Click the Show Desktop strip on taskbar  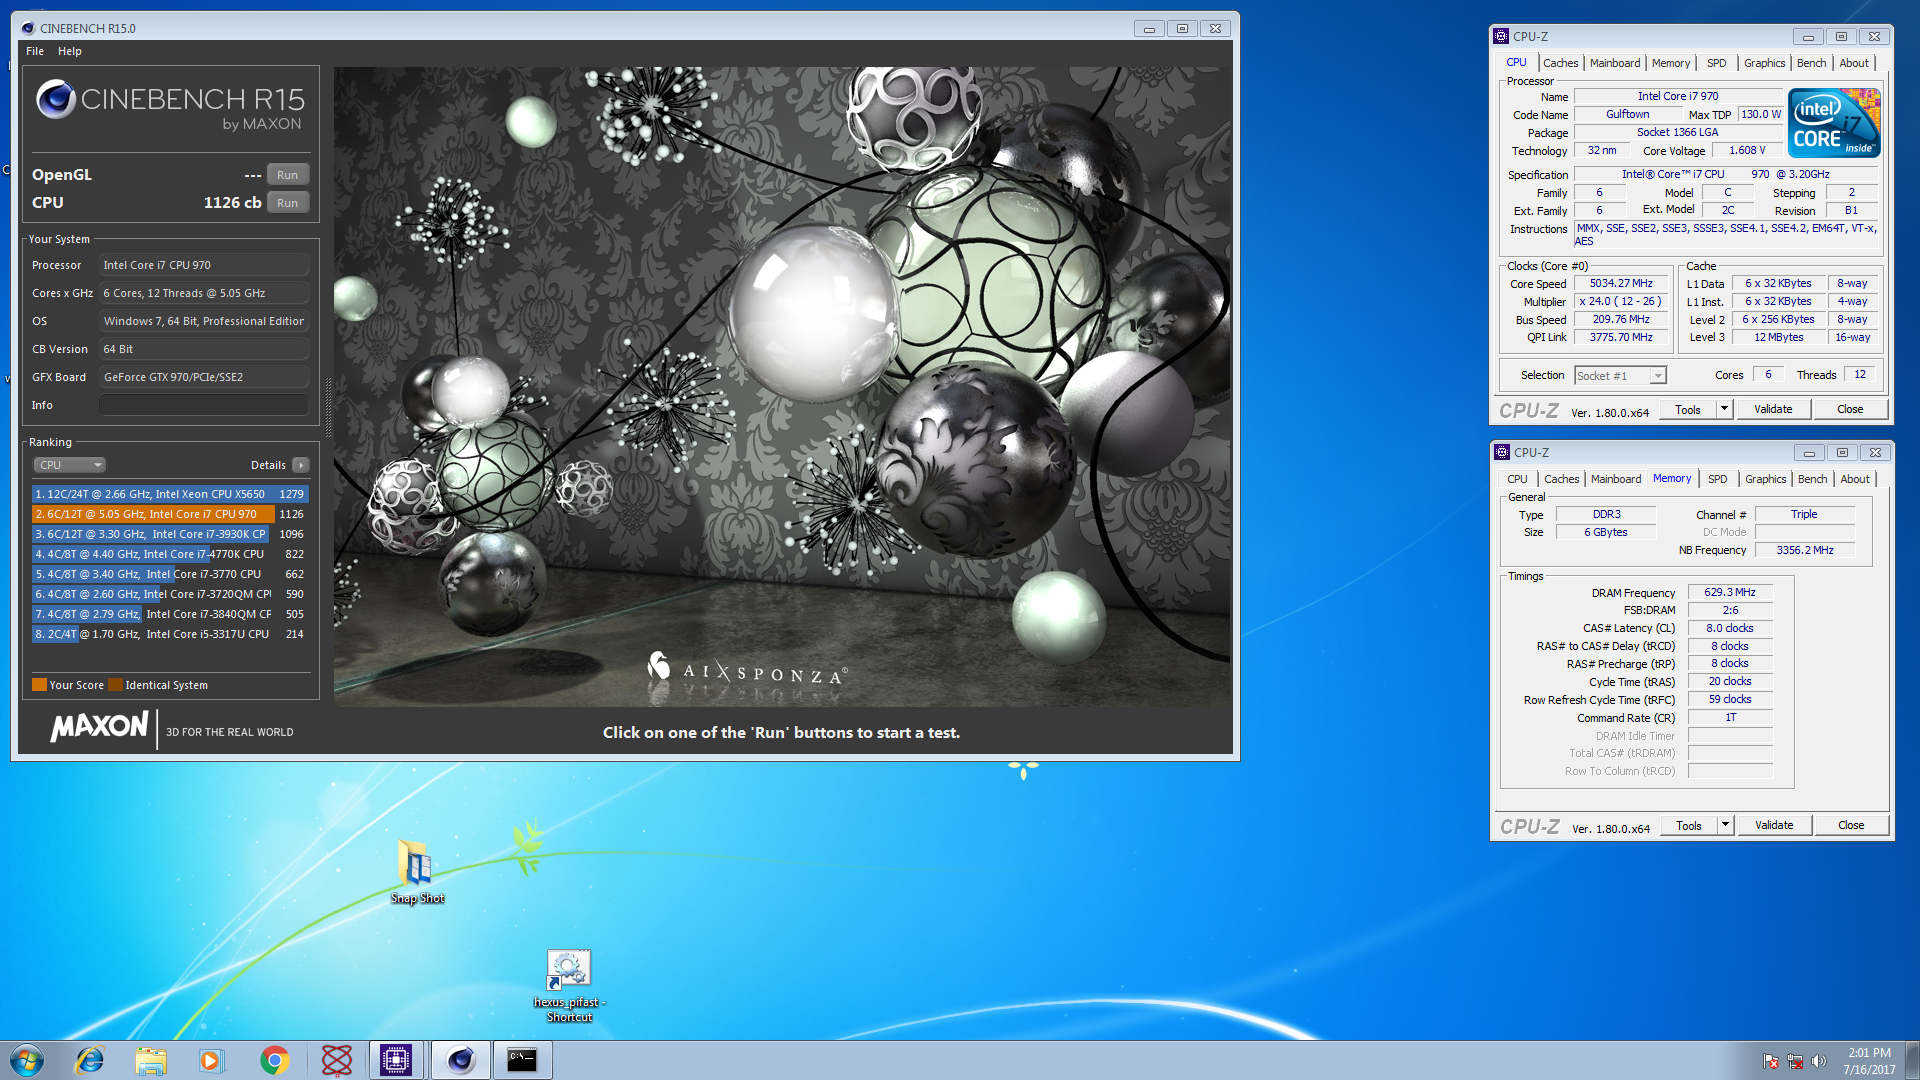coord(1912,1060)
